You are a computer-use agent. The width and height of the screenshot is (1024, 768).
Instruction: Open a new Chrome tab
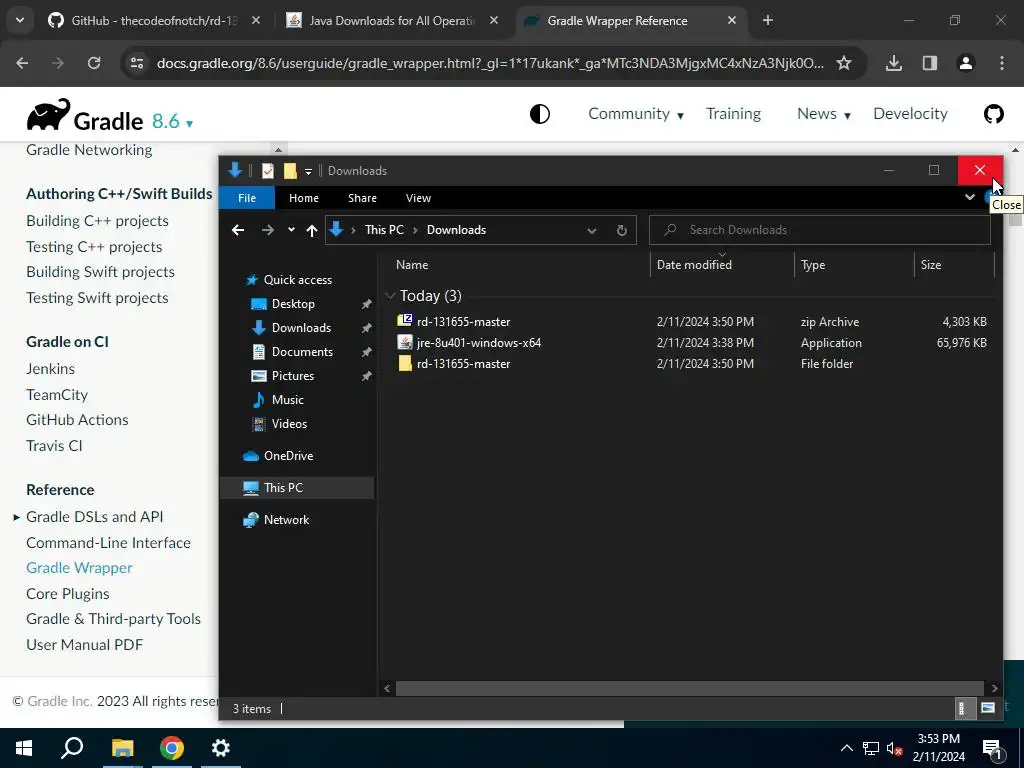coord(767,21)
